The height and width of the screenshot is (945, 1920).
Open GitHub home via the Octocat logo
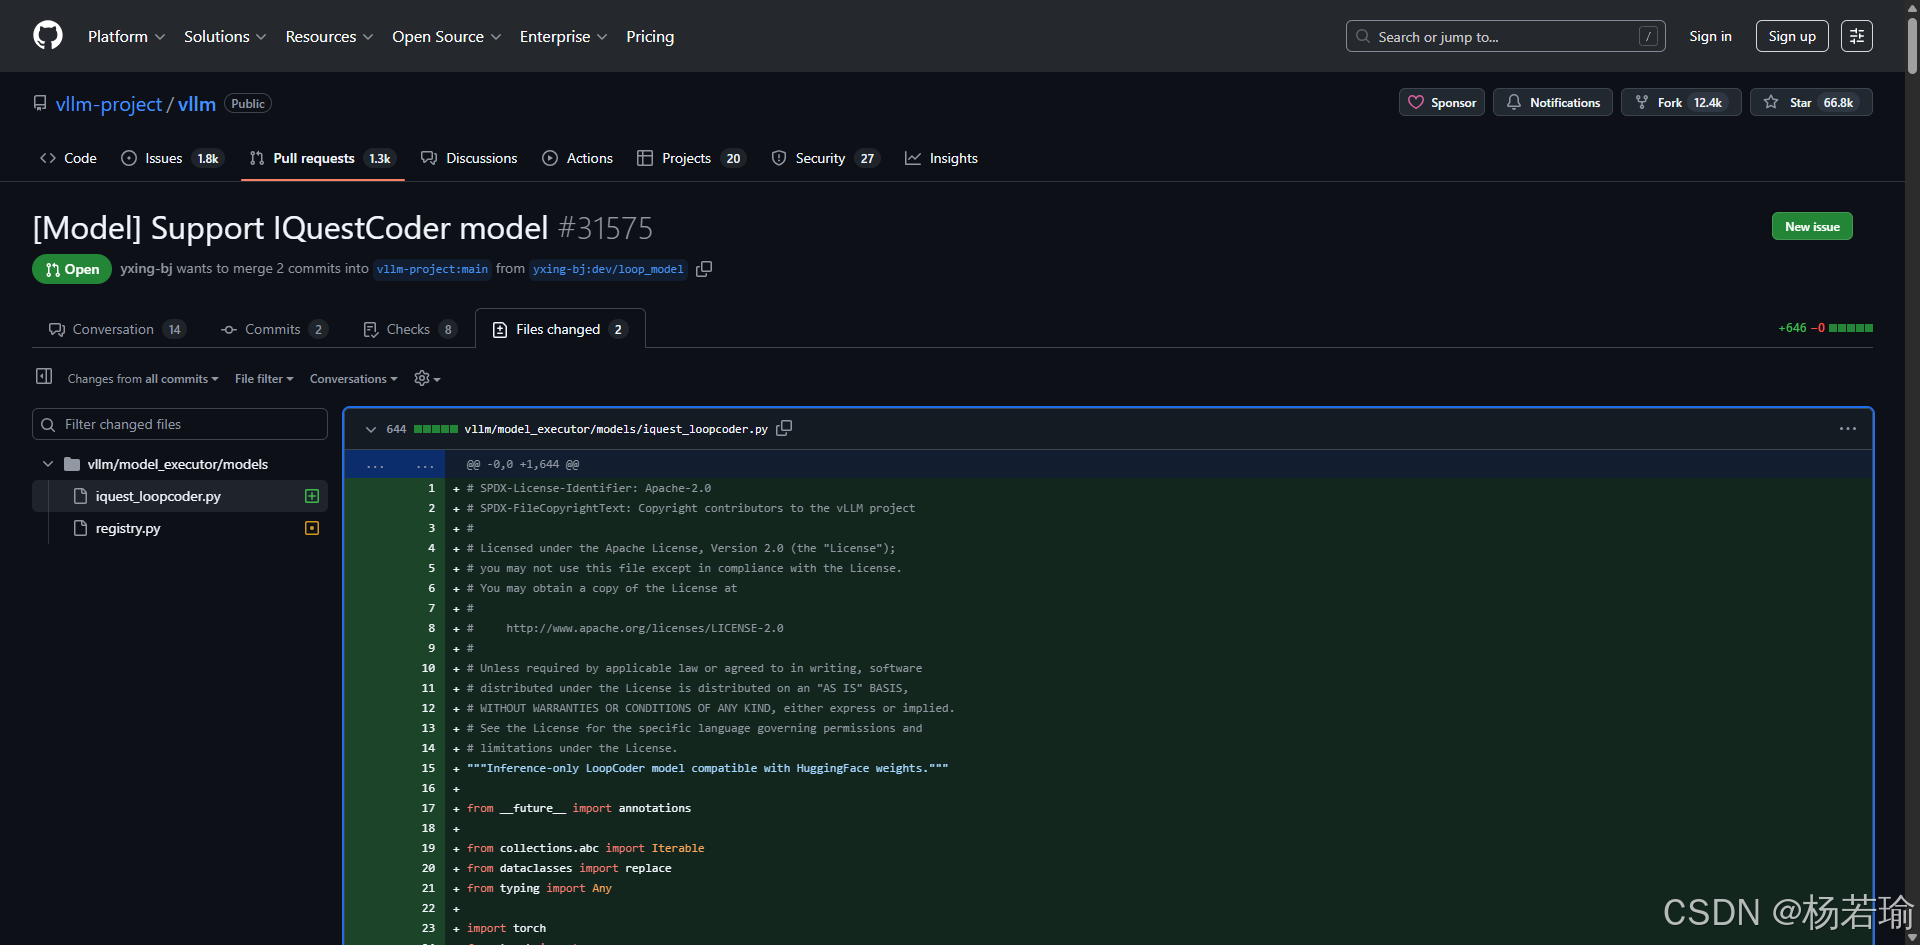click(x=47, y=36)
